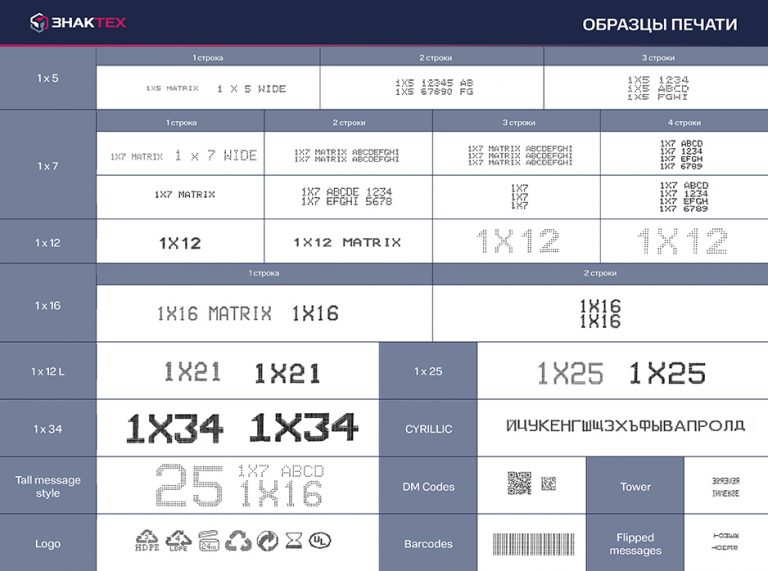Select the 1 x 7 row label
This screenshot has width=768, height=571.
point(48,167)
